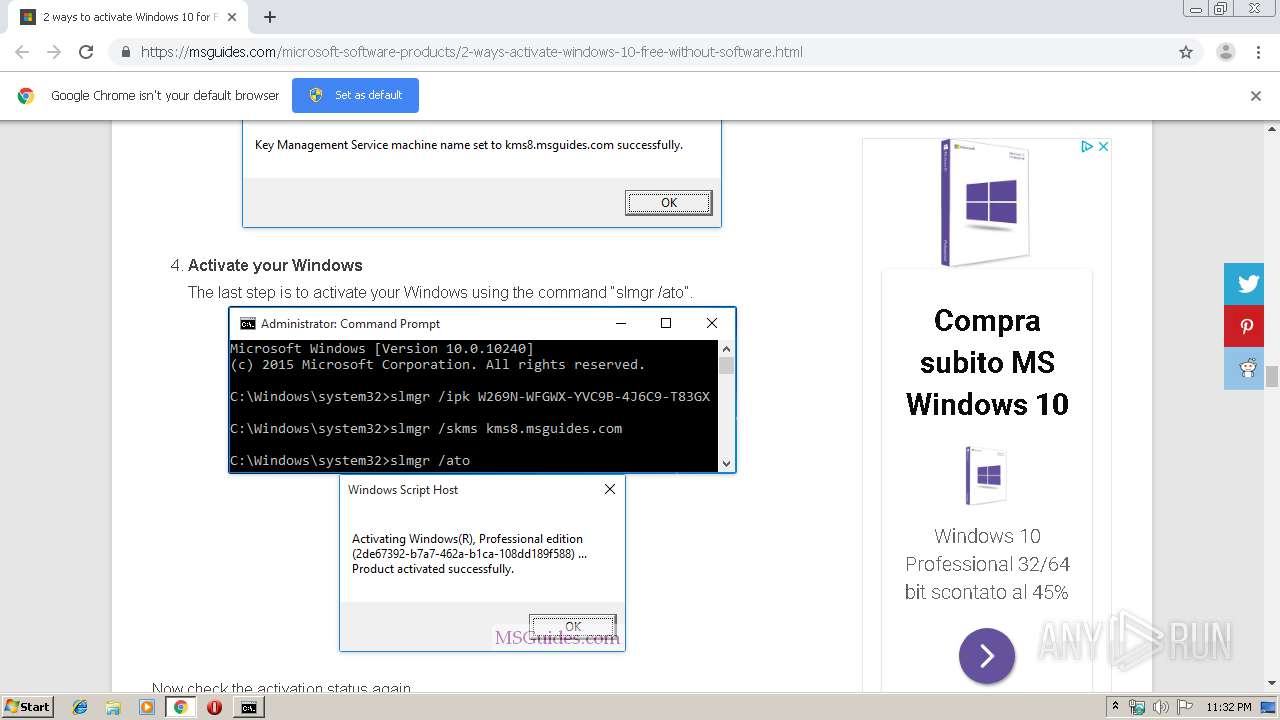Viewport: 1280px width, 720px height.
Task: Open Chrome three-dot menu
Action: coord(1258,52)
